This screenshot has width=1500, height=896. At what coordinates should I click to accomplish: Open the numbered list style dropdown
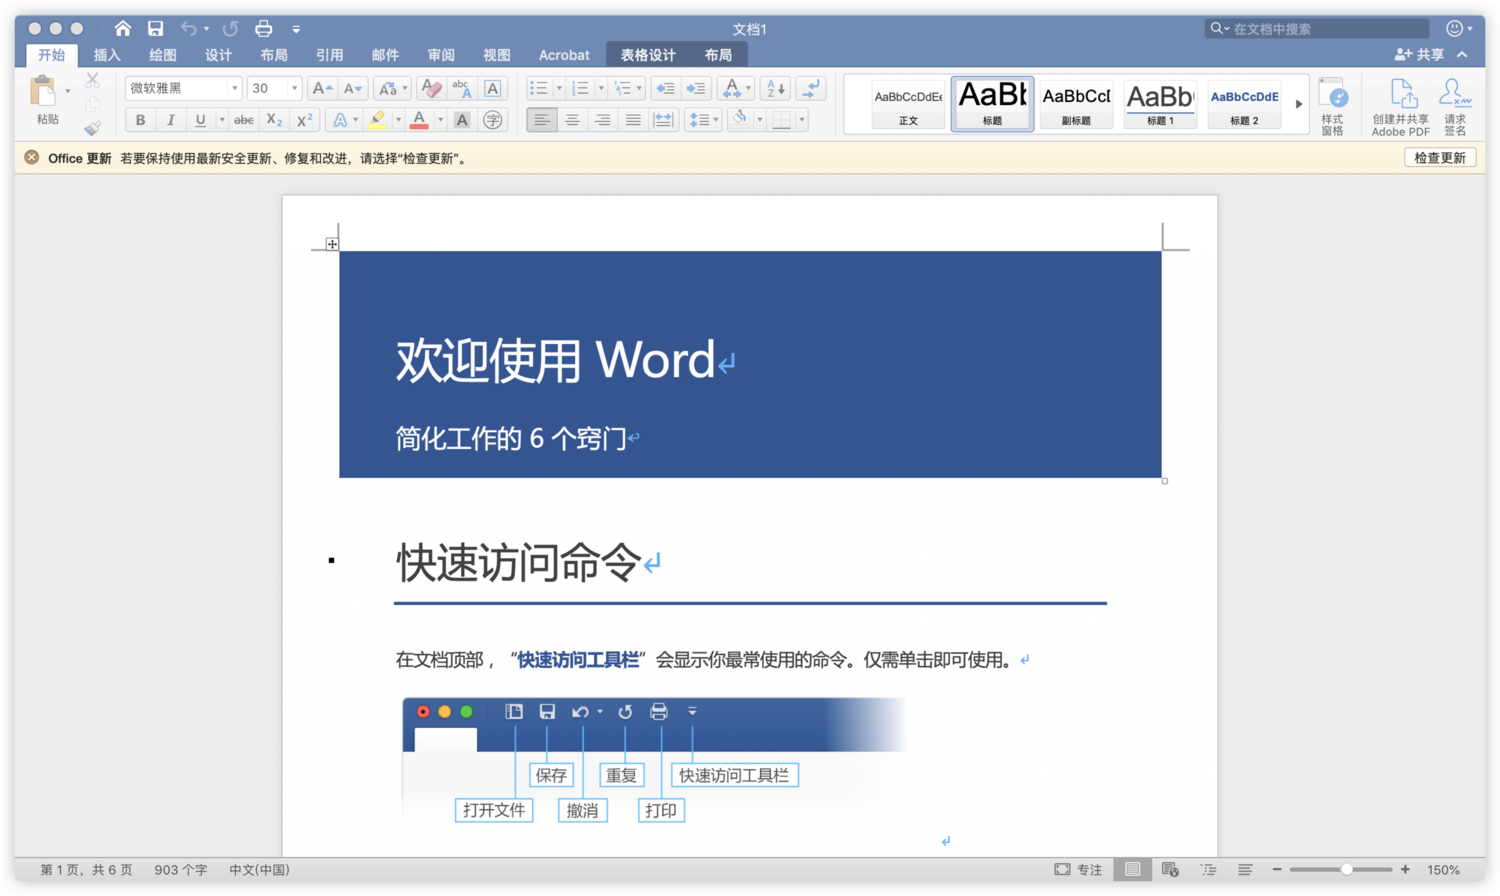(x=600, y=89)
